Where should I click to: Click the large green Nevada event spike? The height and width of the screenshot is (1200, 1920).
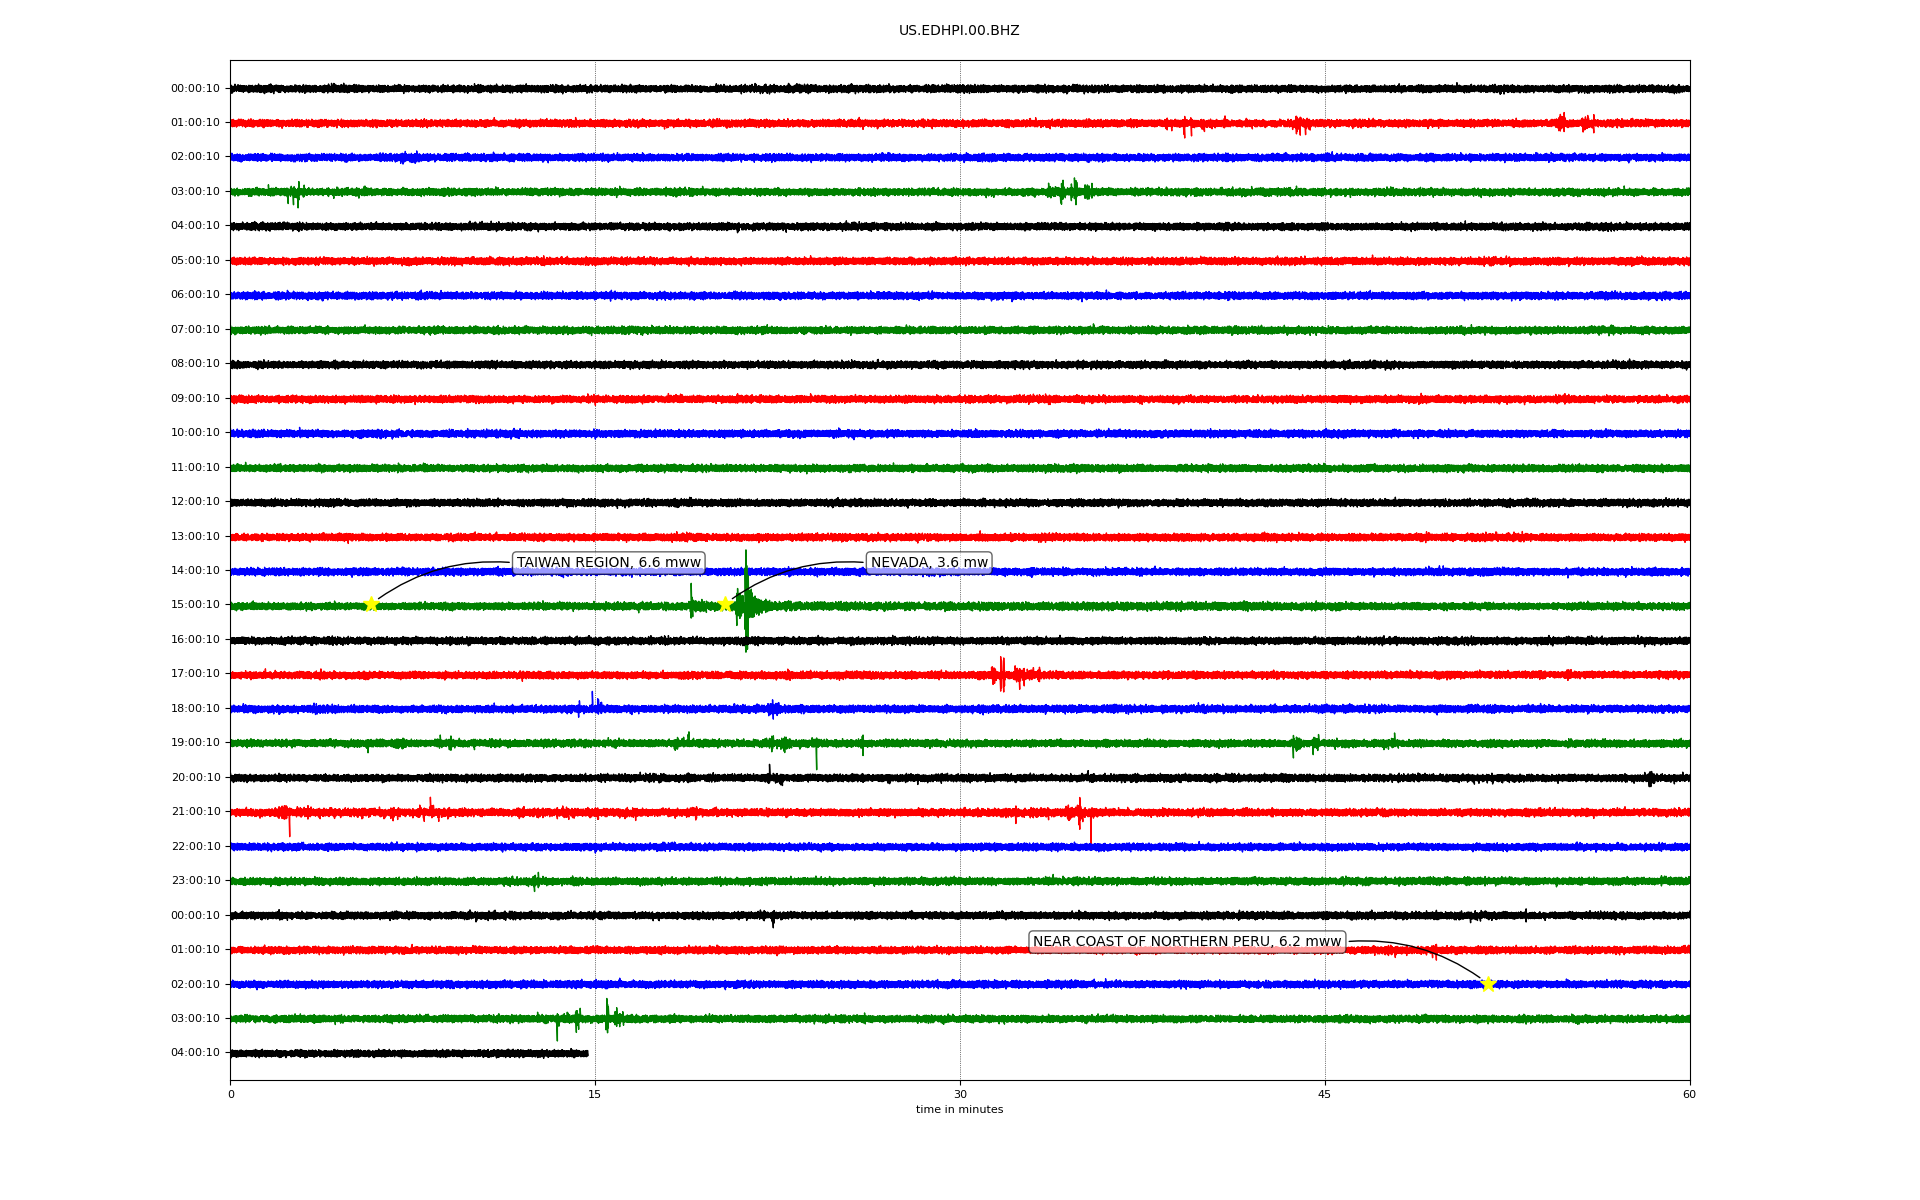pyautogui.click(x=746, y=603)
